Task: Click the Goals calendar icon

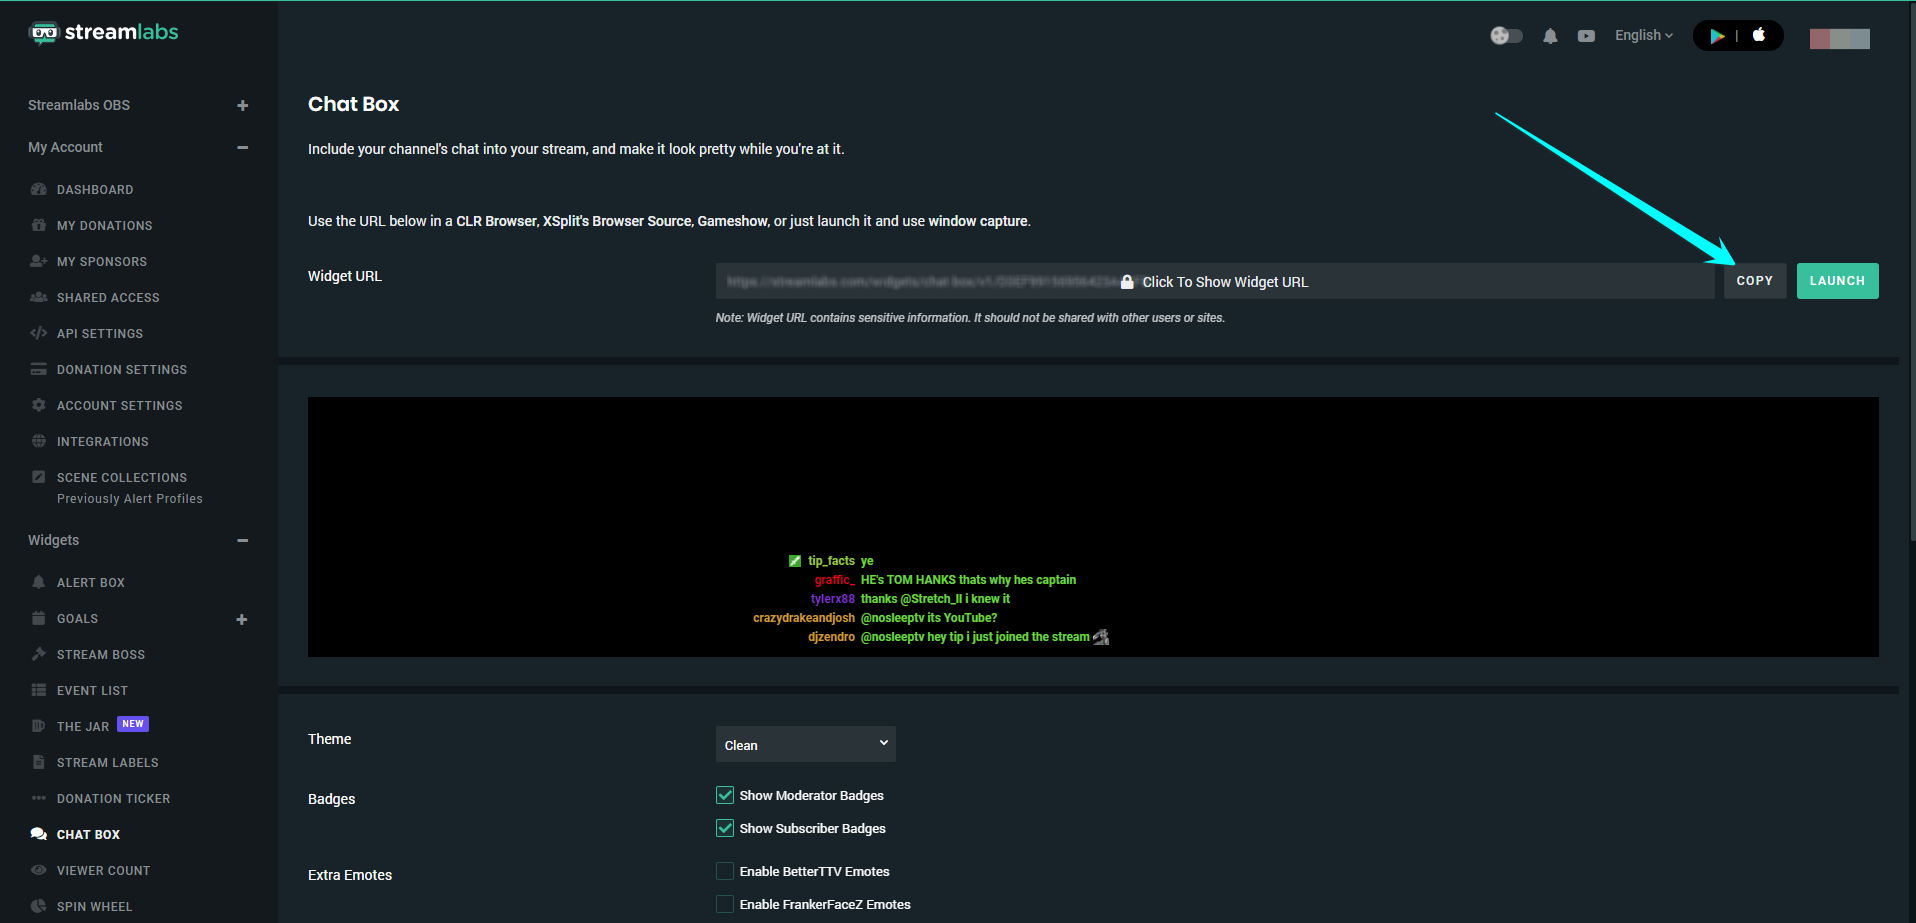Action: [x=39, y=618]
